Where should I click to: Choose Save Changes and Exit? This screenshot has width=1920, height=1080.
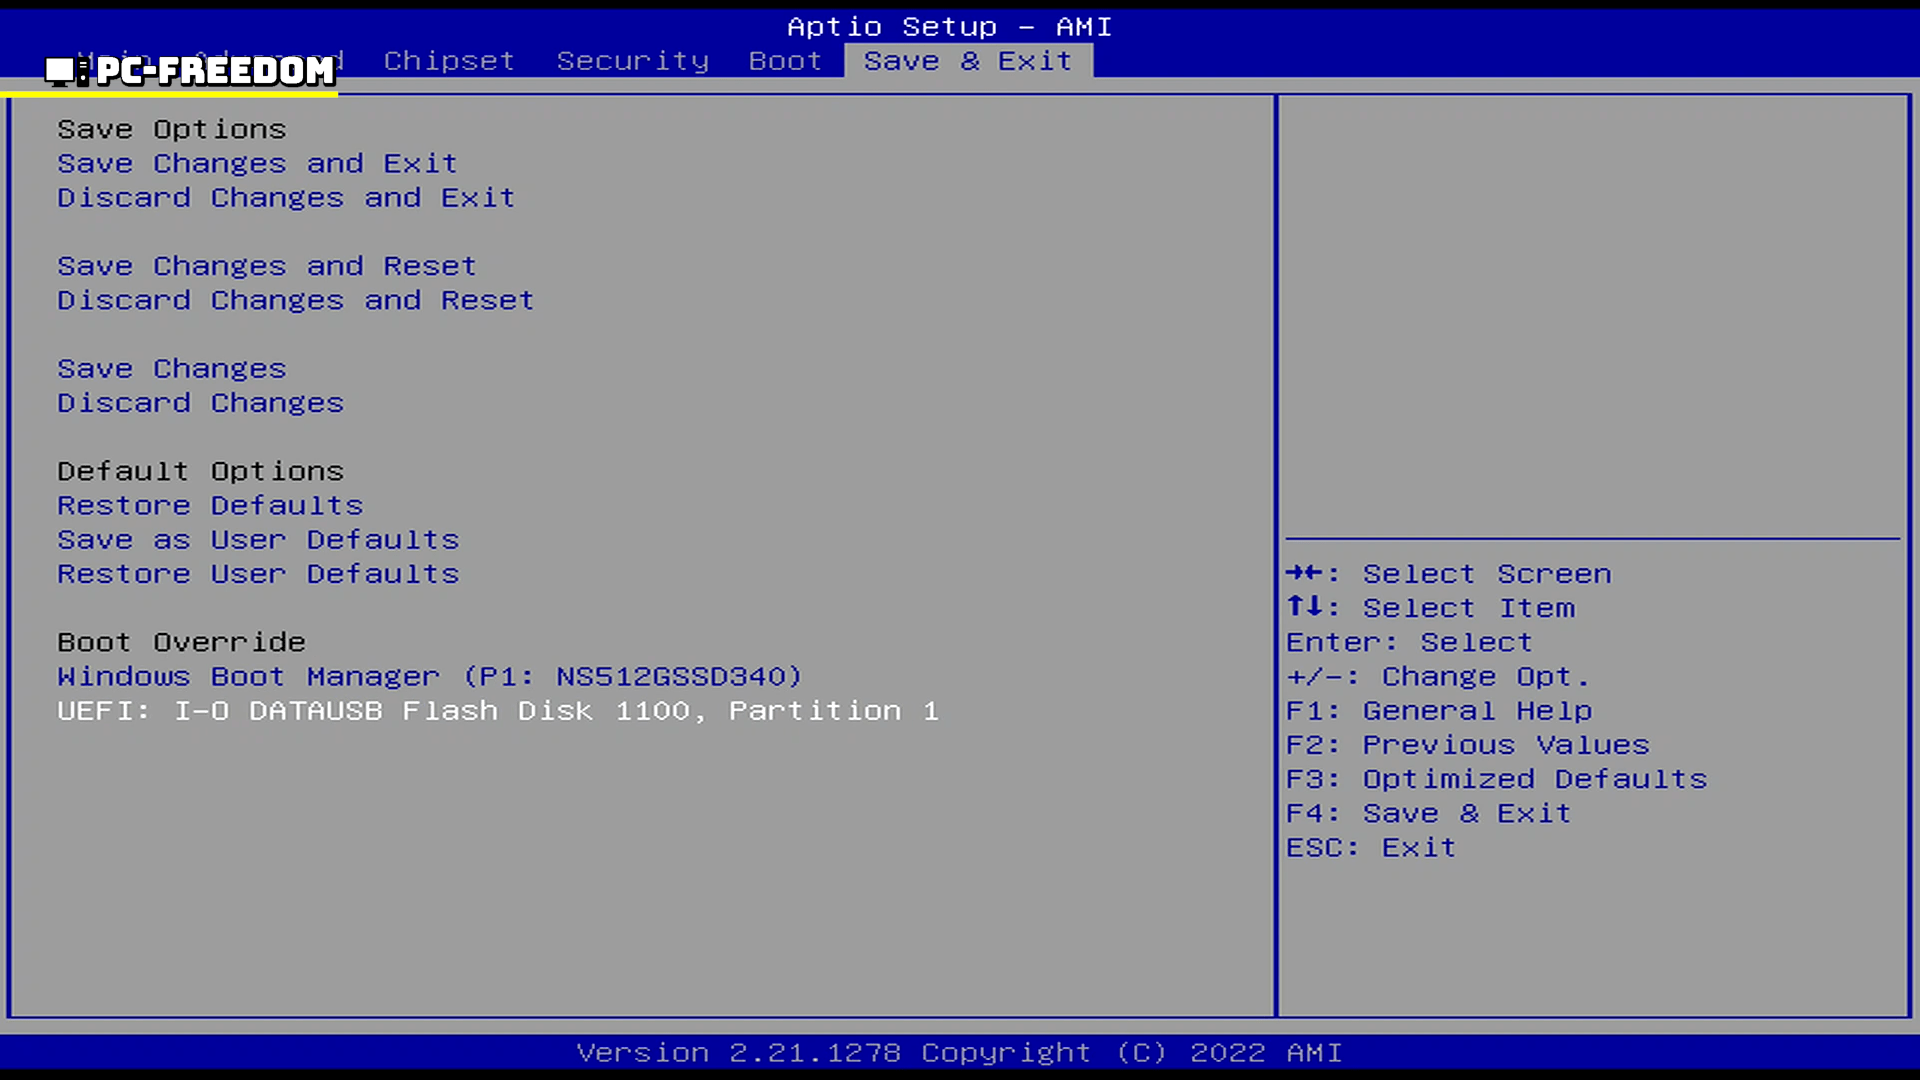[x=257, y=163]
